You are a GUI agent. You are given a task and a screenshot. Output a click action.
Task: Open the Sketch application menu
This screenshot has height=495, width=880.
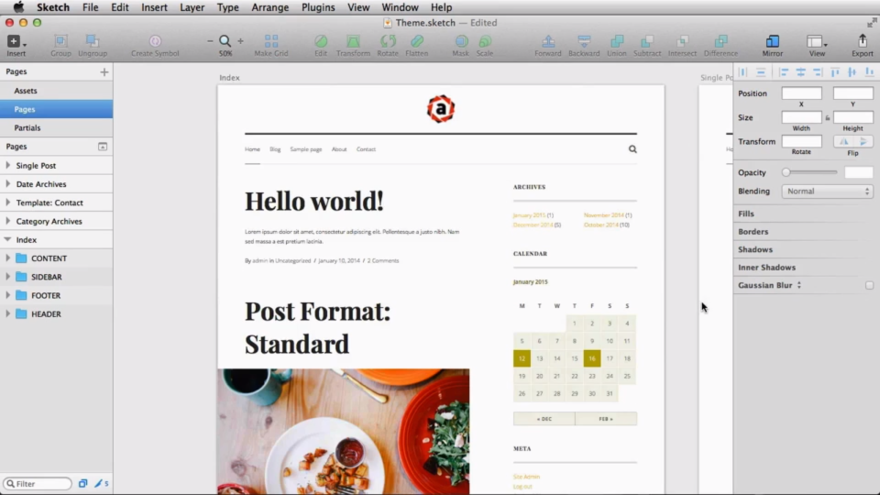click(53, 7)
